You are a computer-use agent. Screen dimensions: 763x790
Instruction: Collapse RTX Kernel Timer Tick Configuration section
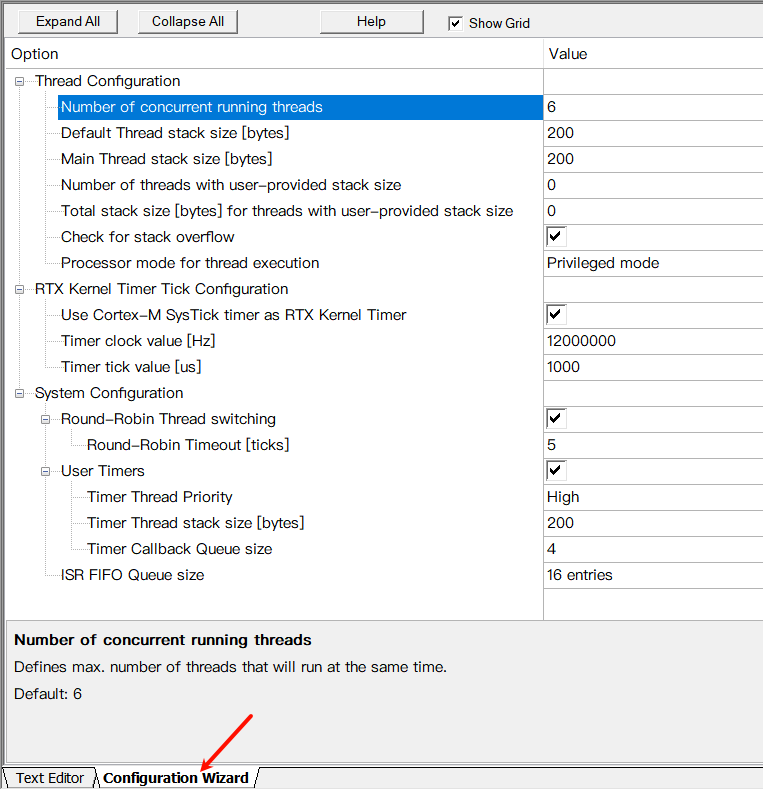20,289
